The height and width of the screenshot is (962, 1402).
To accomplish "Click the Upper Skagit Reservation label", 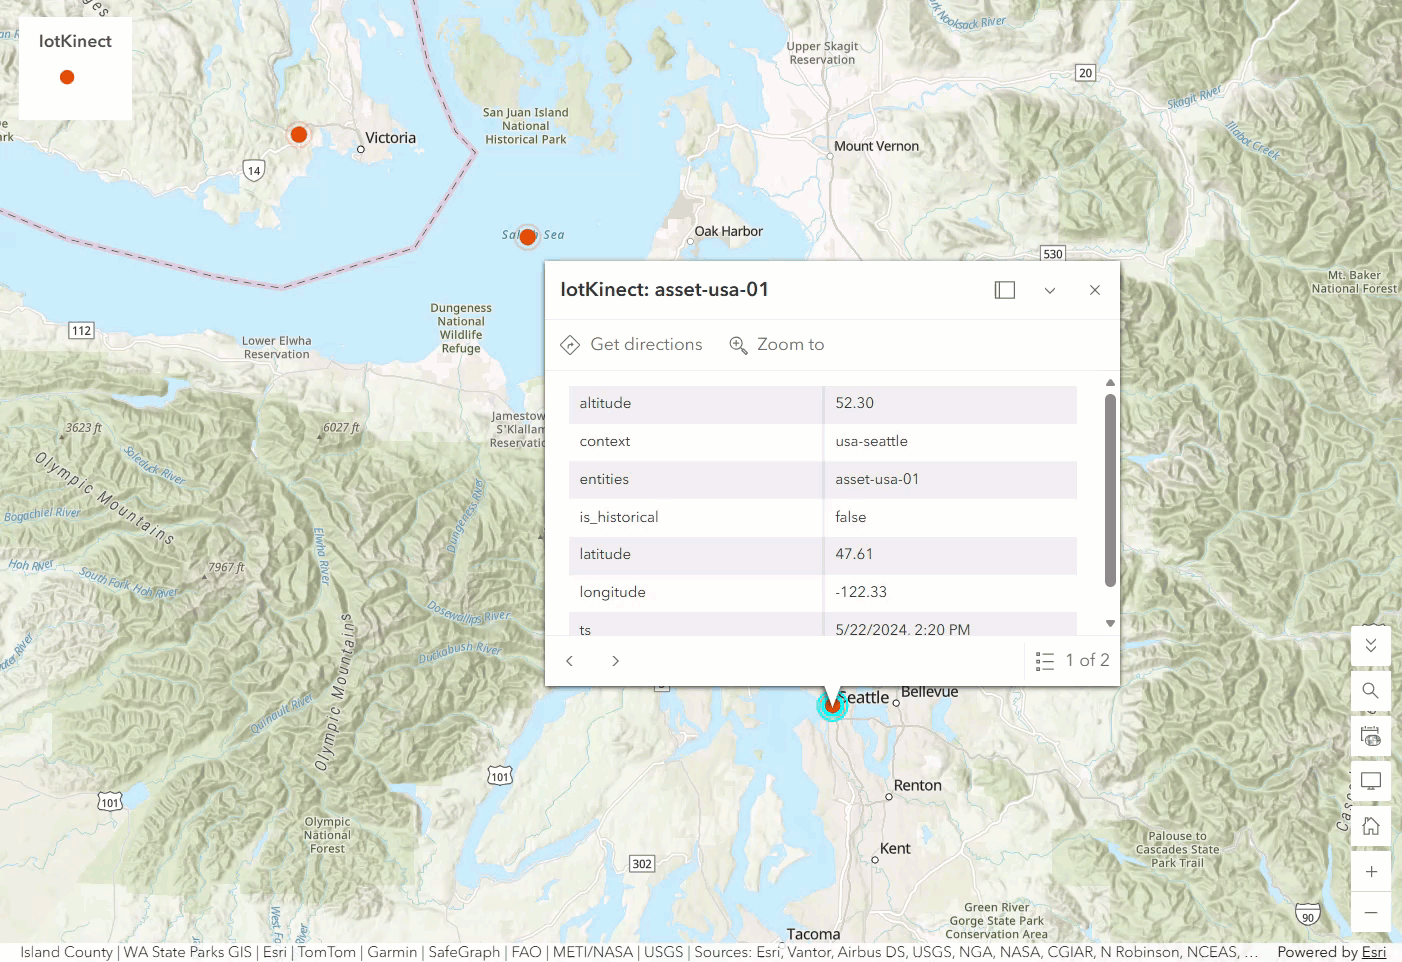I will 822,53.
